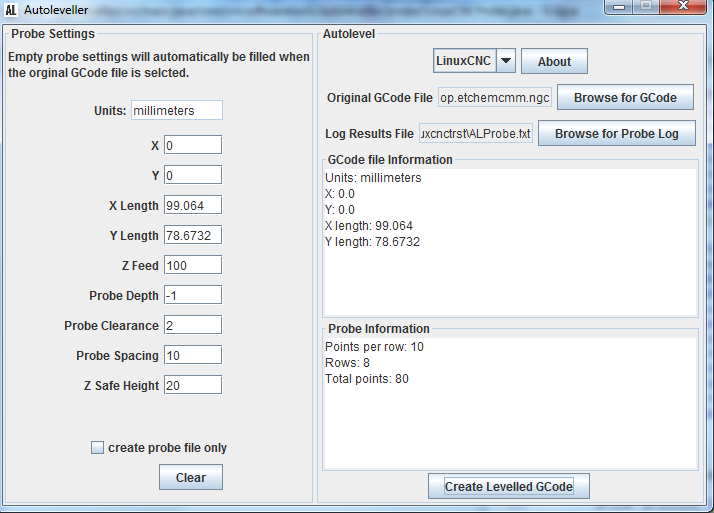Clear the probe settings
Image resolution: width=714 pixels, height=513 pixels.
[x=191, y=477]
